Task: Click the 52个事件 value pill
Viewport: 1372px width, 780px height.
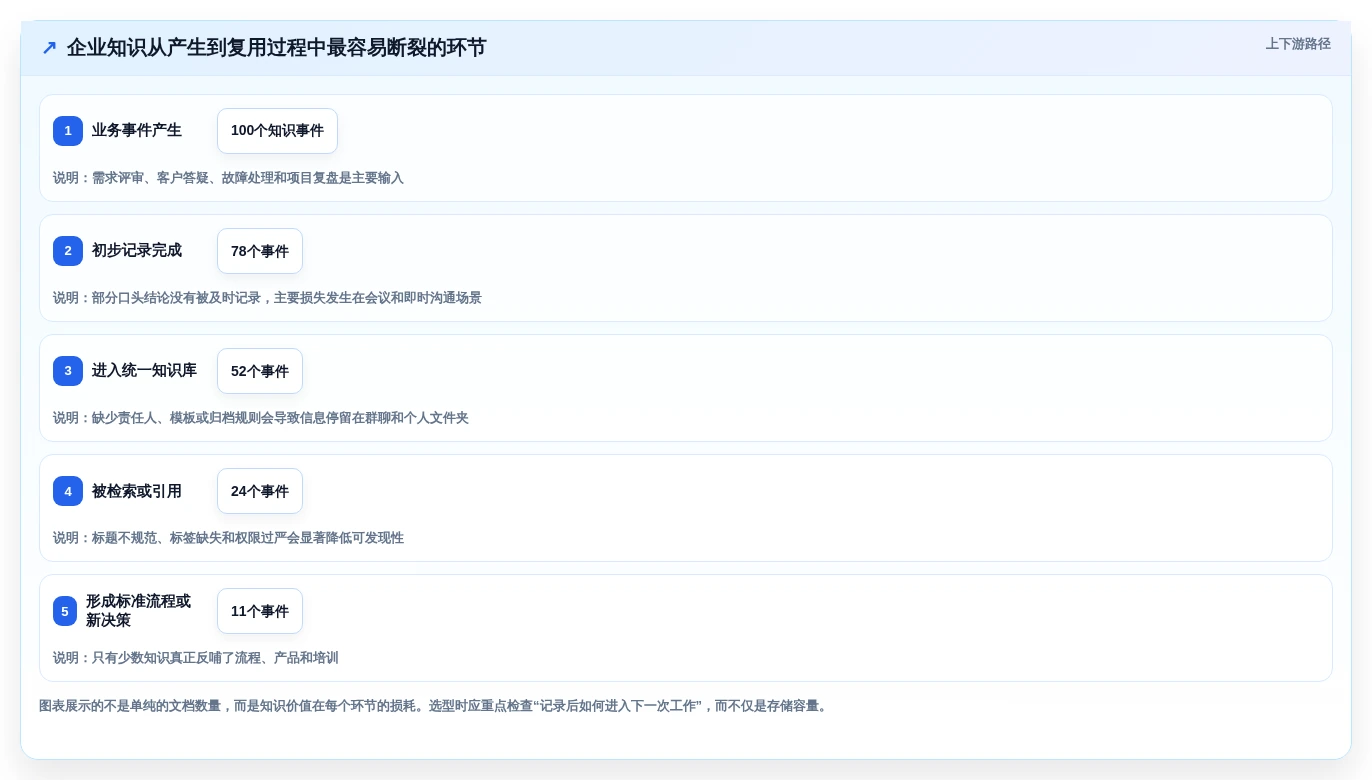Action: 260,371
